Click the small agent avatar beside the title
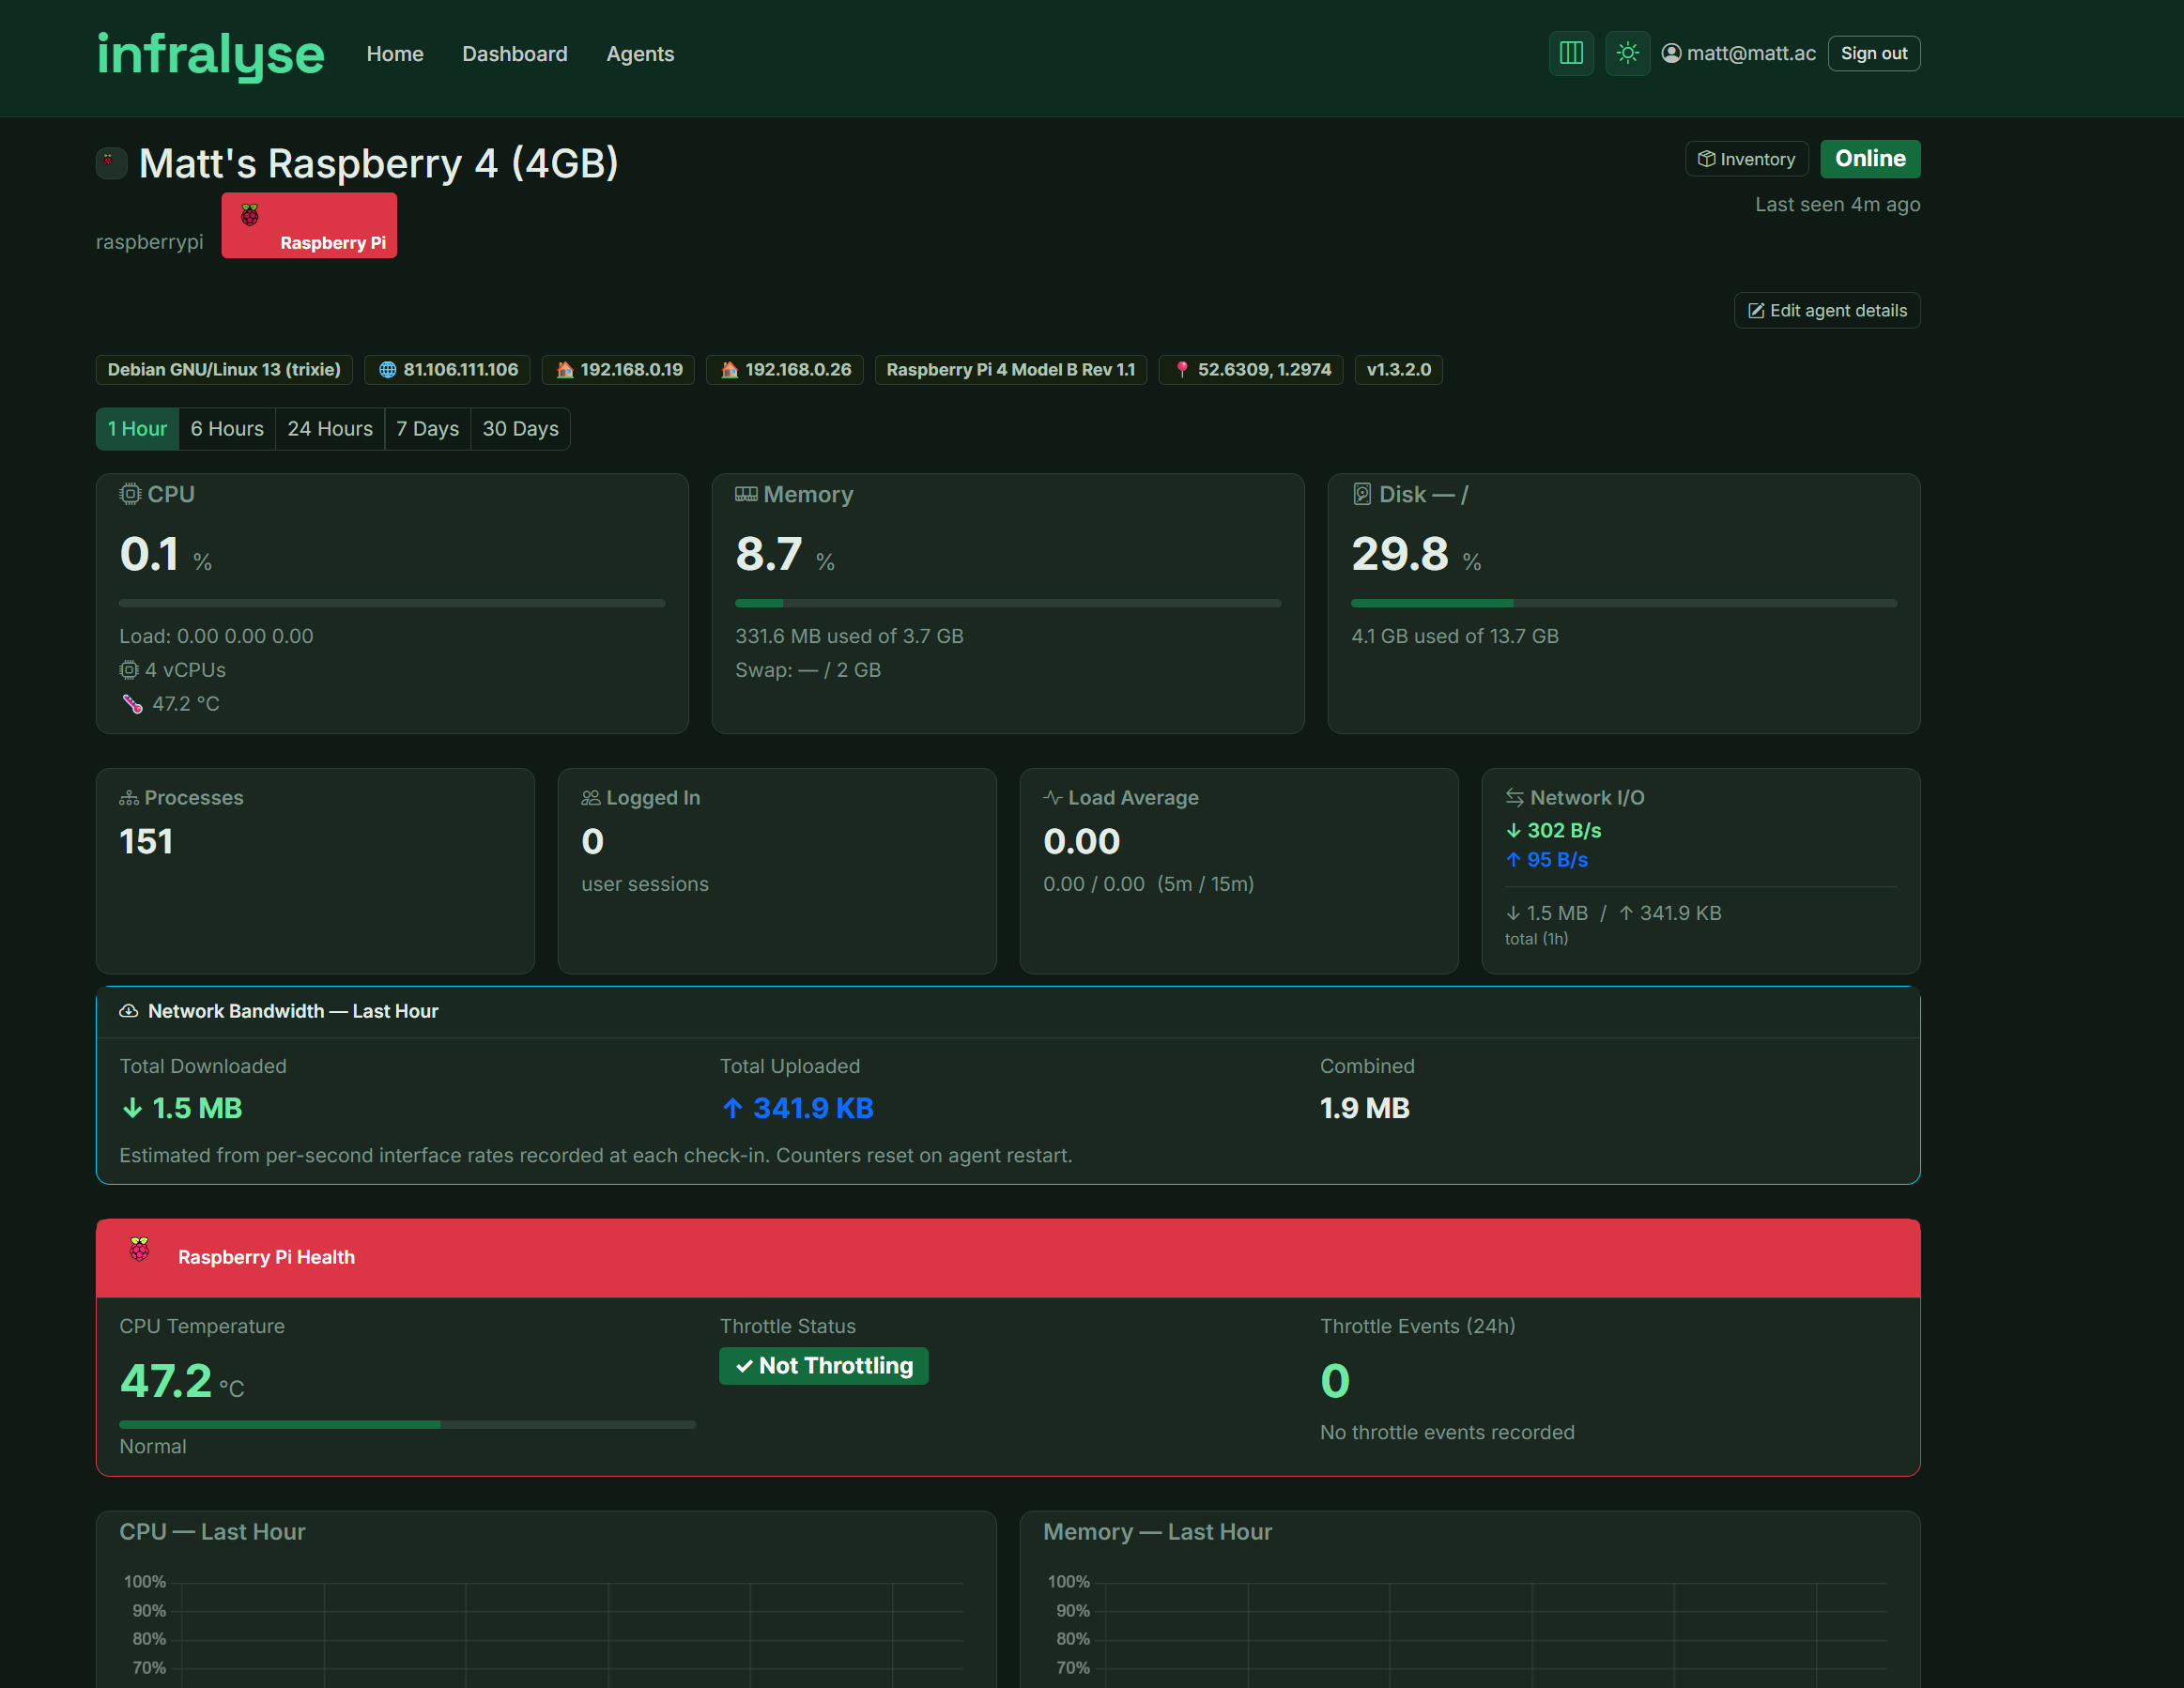Screen dimensions: 2184x1688 pyautogui.click(x=110, y=162)
